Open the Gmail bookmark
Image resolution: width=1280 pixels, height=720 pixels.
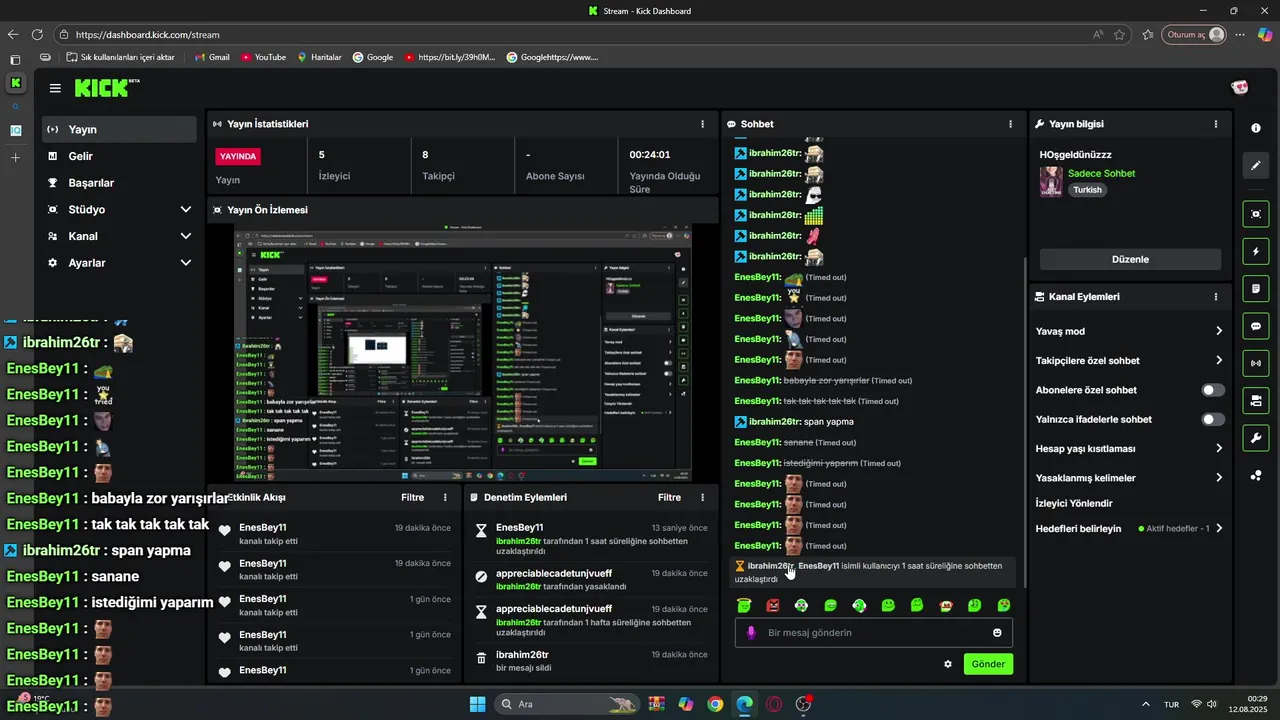pos(211,57)
